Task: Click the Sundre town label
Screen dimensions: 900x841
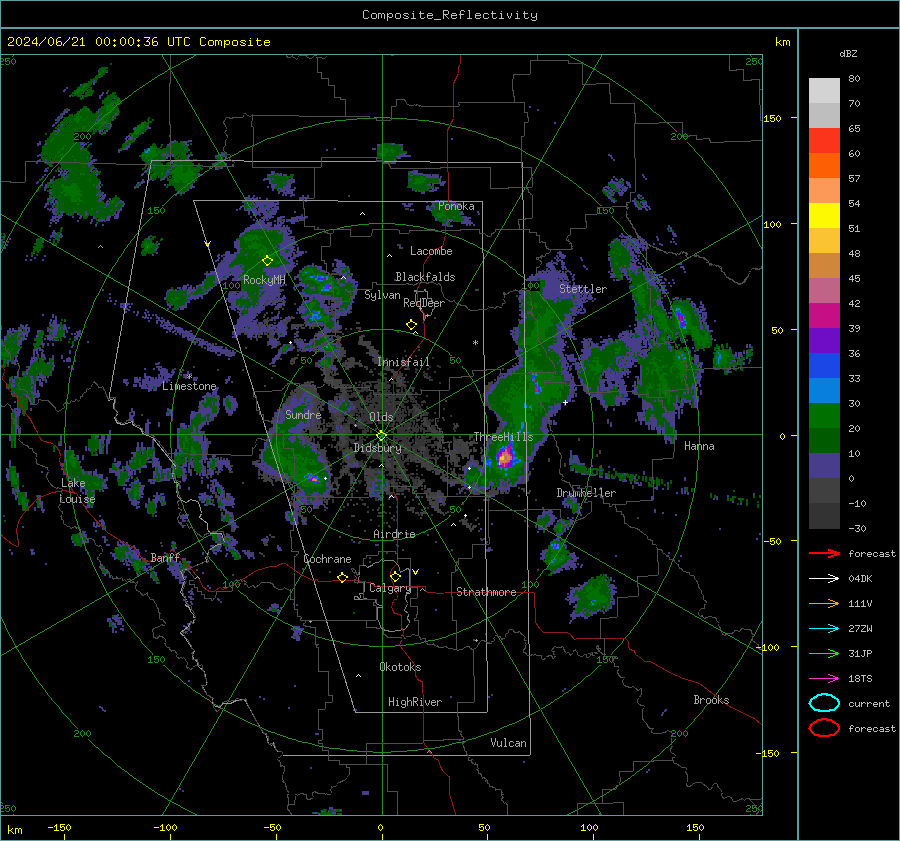Action: (303, 414)
